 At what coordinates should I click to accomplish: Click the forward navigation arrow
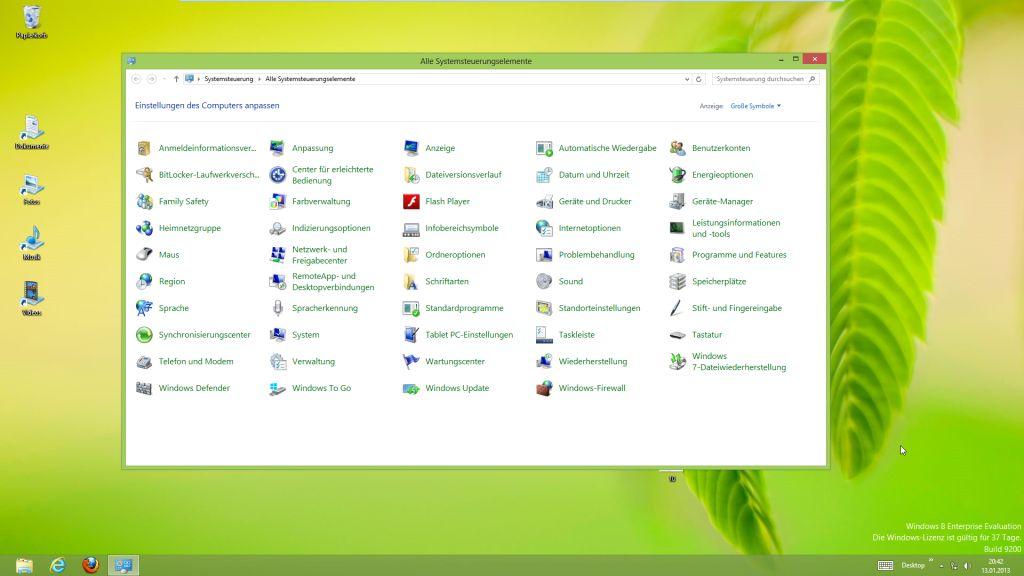point(152,79)
